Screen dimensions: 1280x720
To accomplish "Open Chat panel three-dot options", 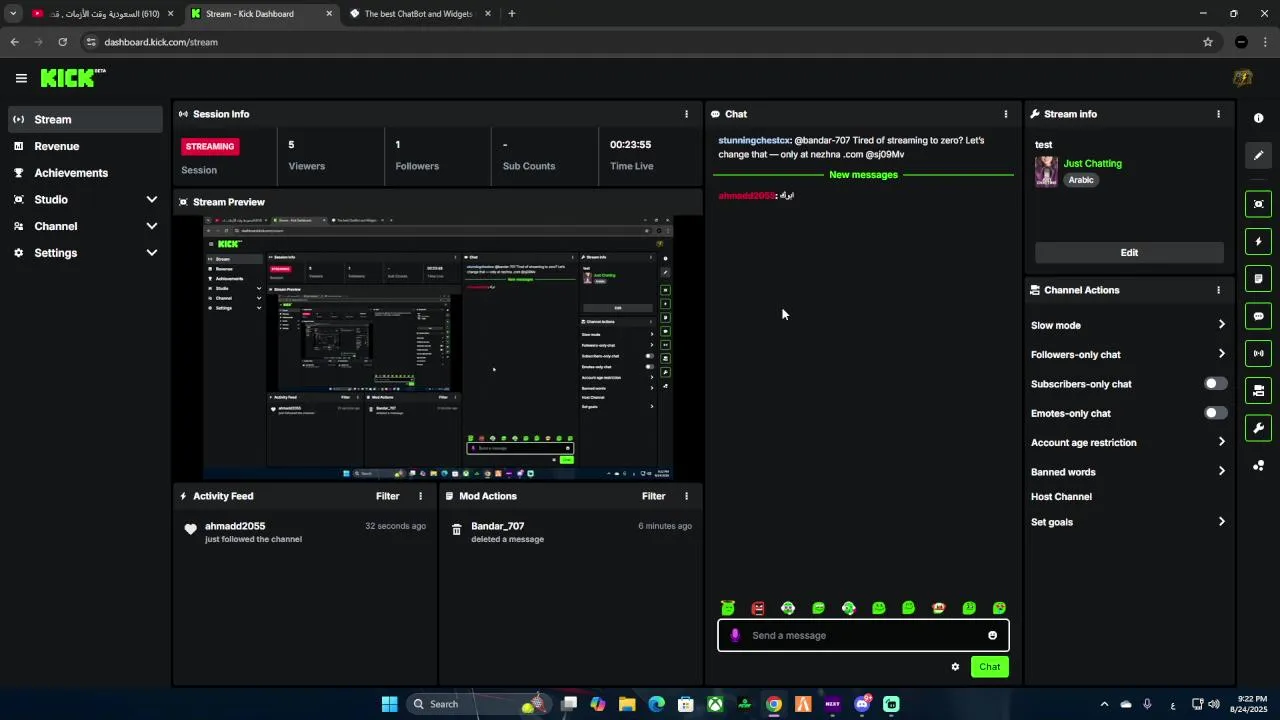I will click(x=1006, y=114).
